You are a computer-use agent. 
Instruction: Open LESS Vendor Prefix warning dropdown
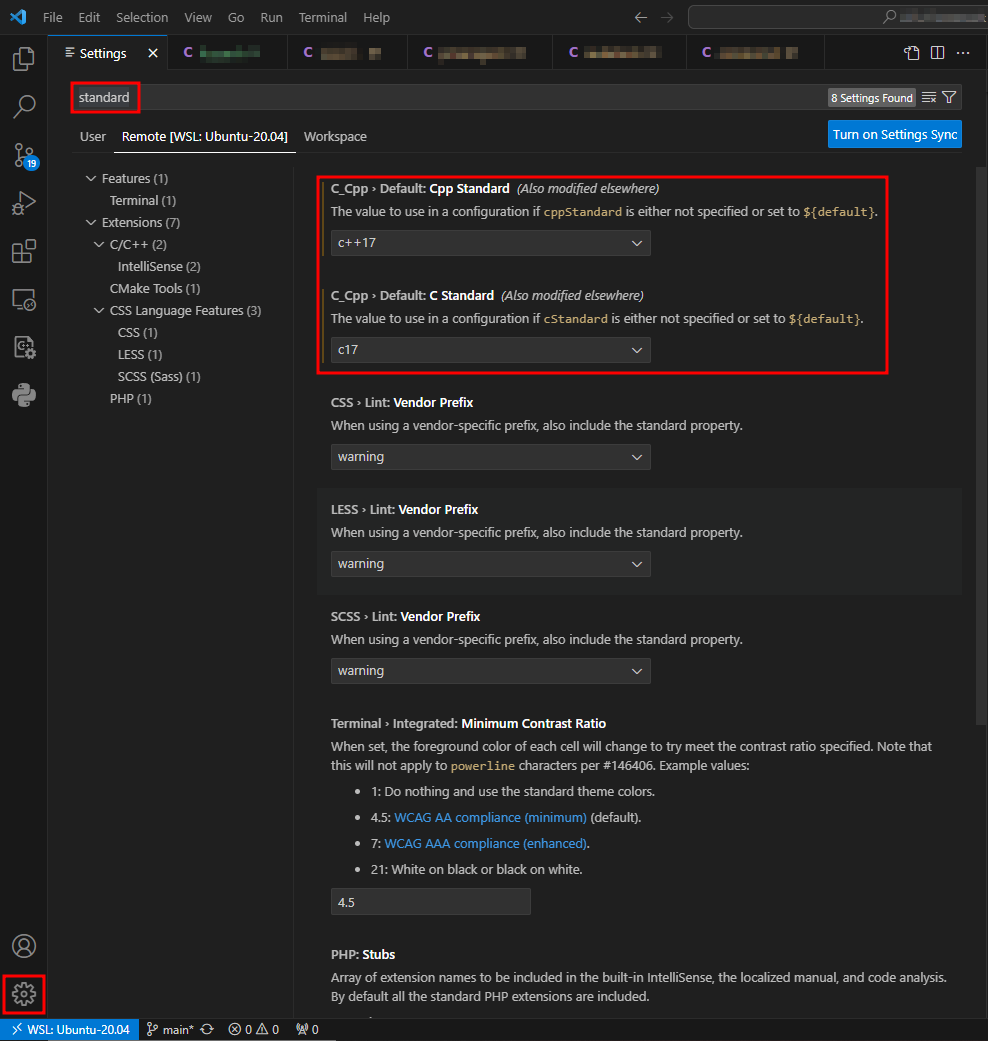(x=491, y=564)
